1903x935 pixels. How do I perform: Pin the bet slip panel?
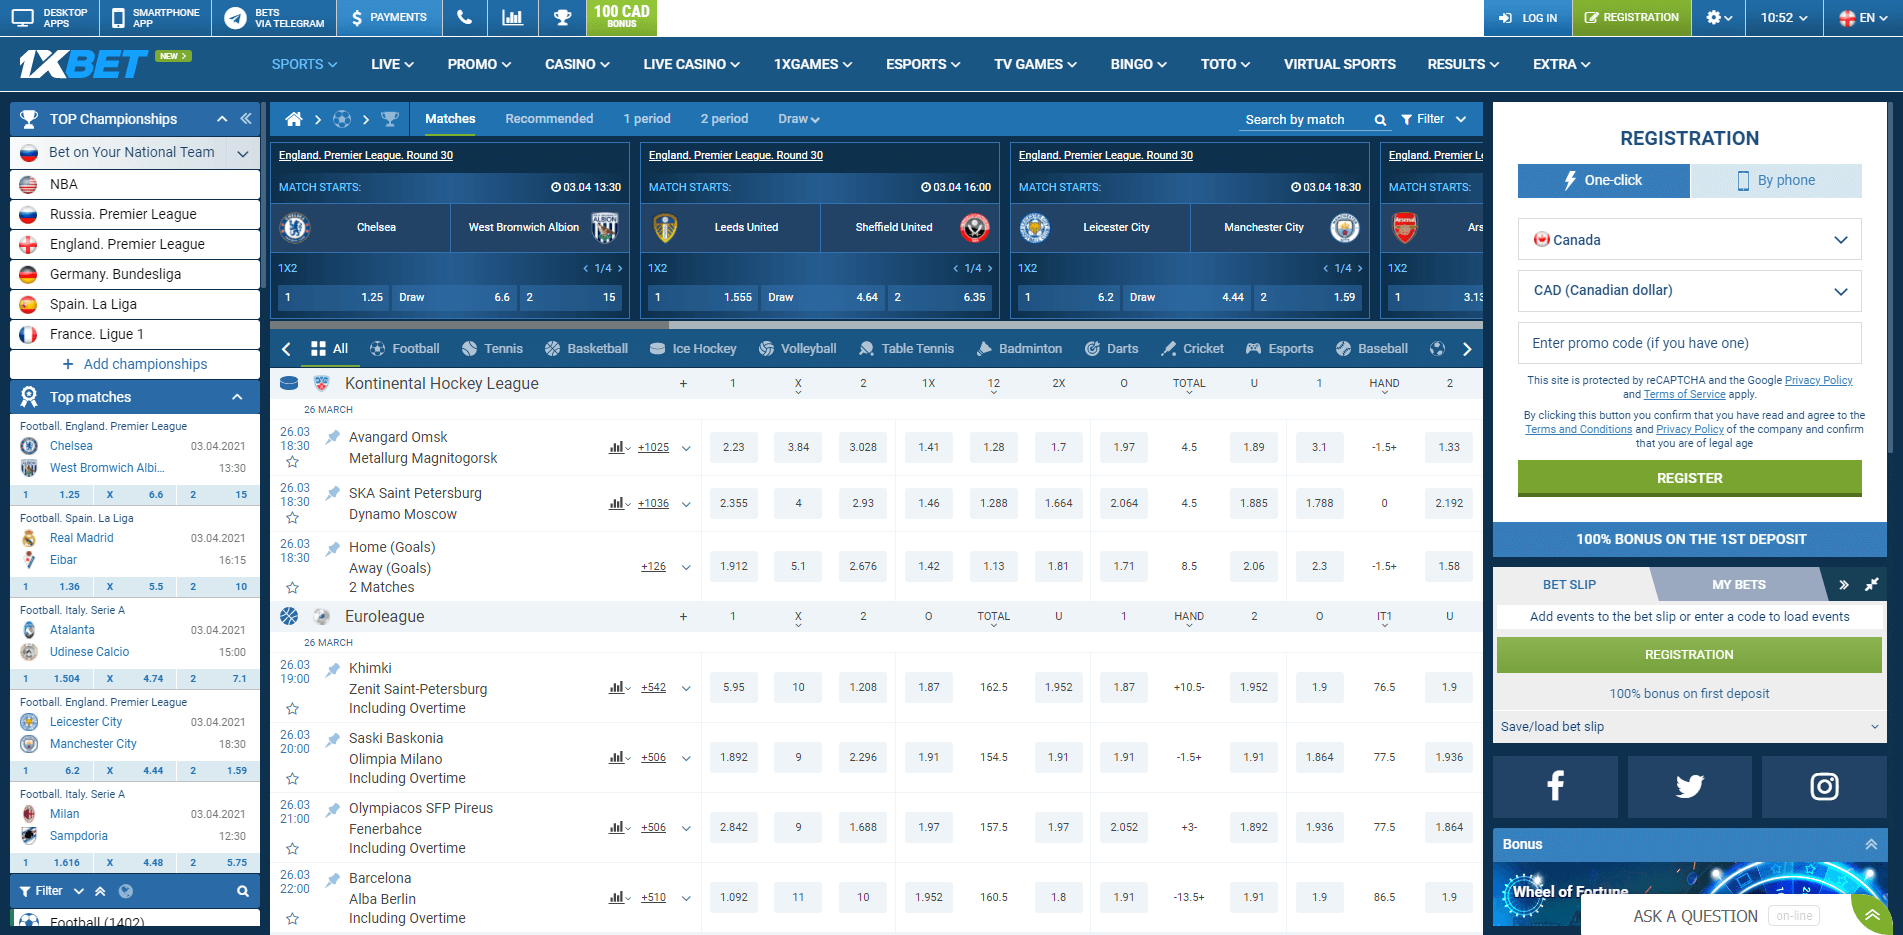pos(1871,584)
